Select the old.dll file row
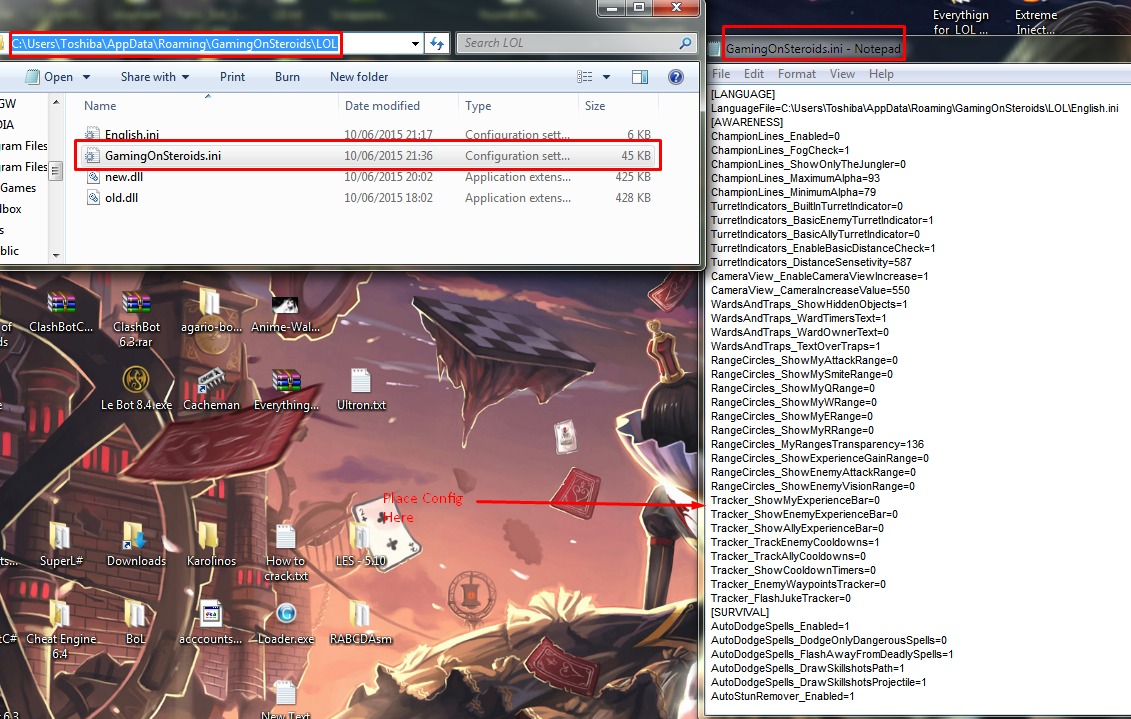The width and height of the screenshot is (1131, 719). click(368, 198)
